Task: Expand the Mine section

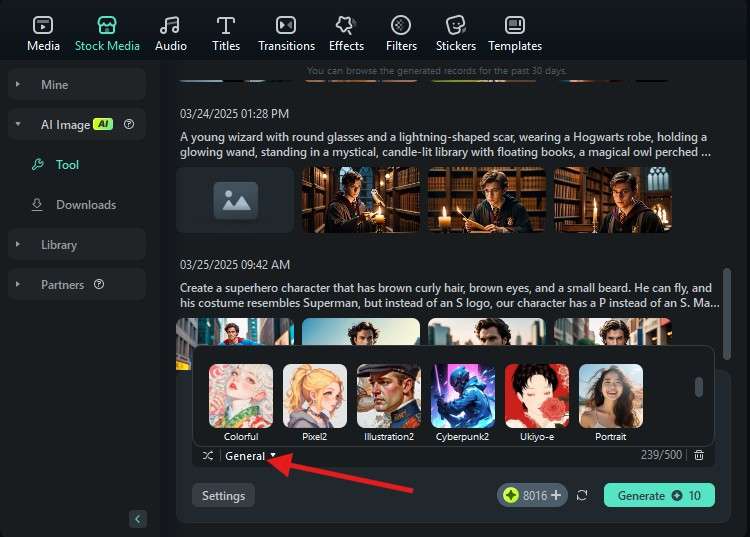Action: pyautogui.click(x=77, y=85)
